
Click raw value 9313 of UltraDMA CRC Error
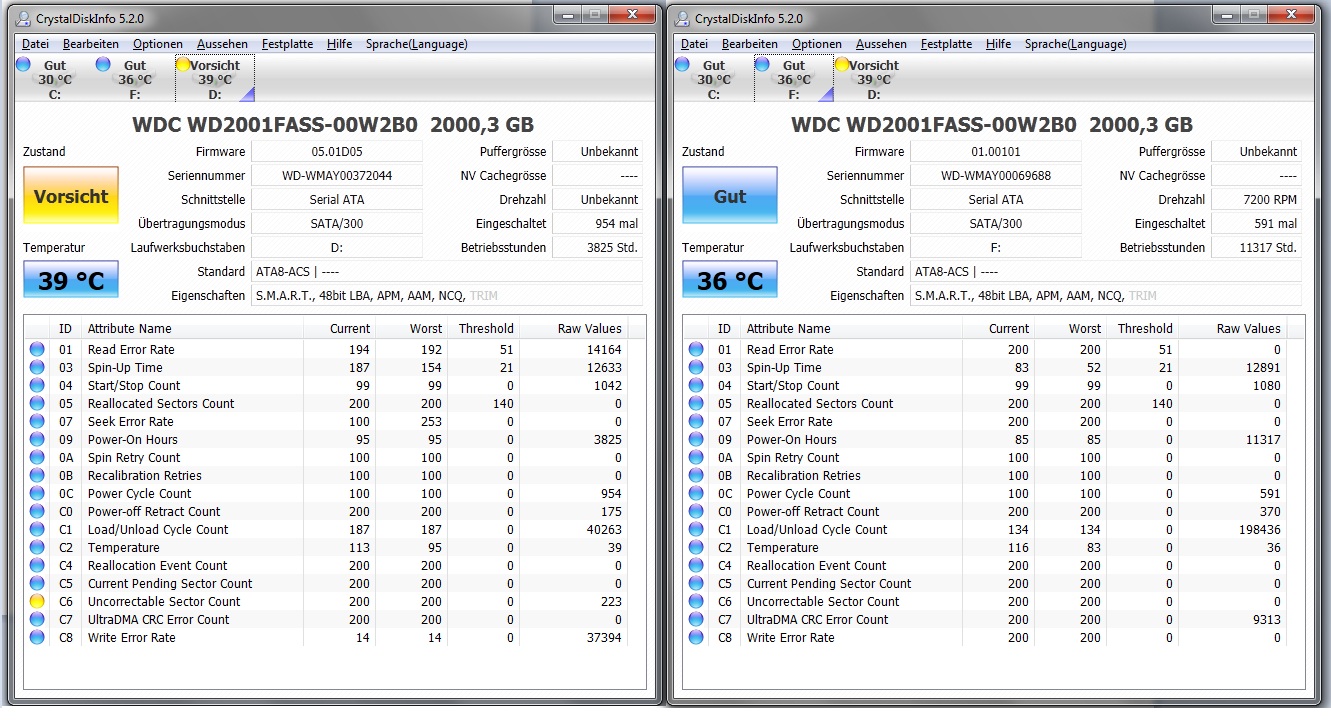click(x=1266, y=619)
